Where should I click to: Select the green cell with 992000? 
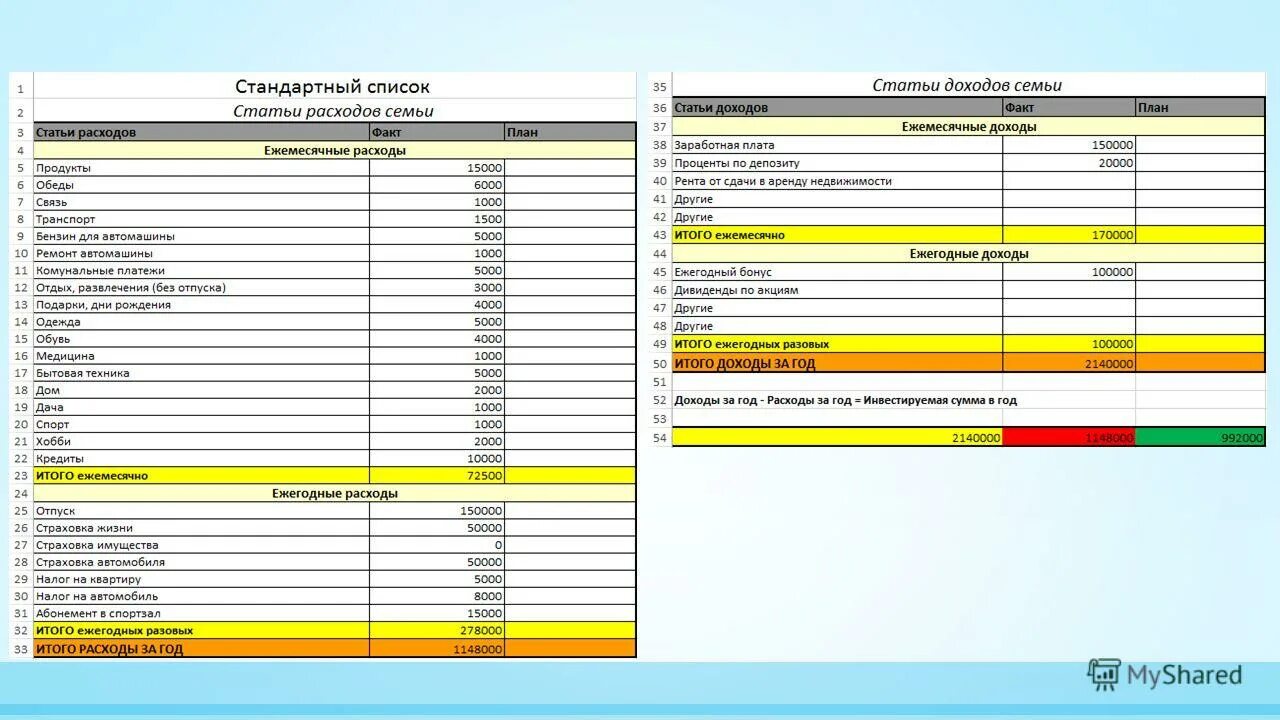(1201, 437)
